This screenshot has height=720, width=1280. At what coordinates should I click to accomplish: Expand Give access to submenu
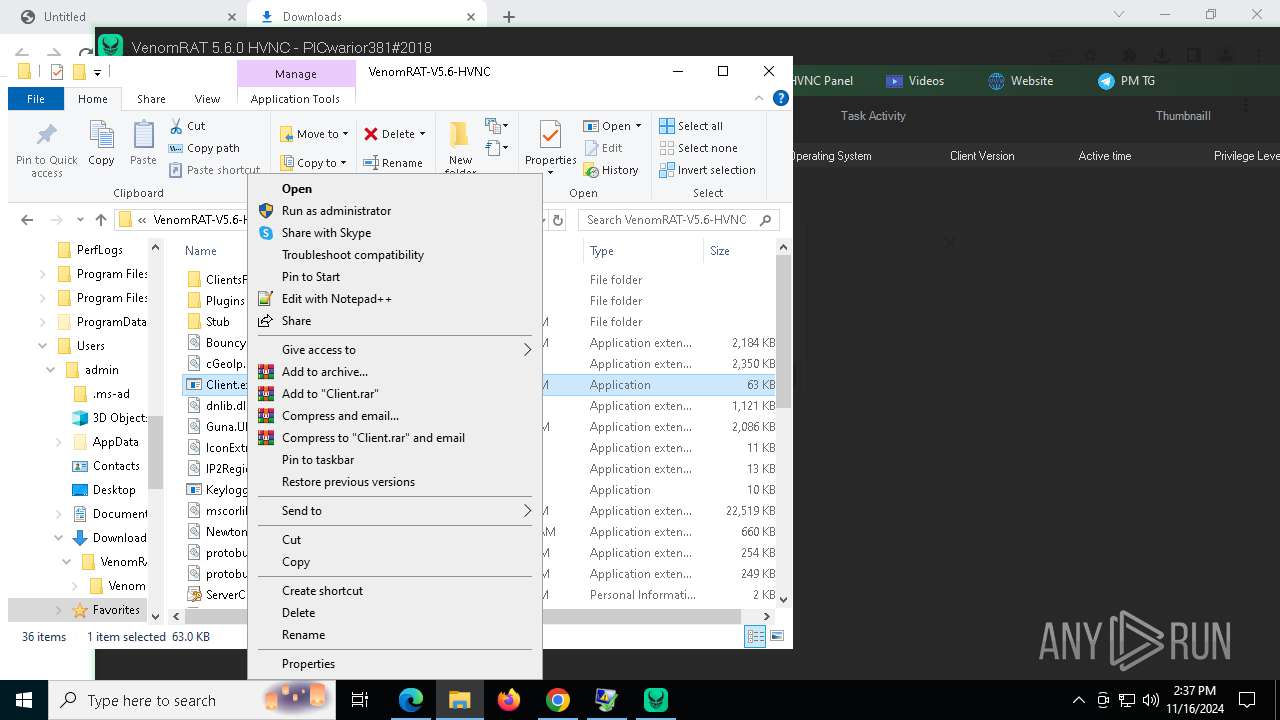click(395, 350)
